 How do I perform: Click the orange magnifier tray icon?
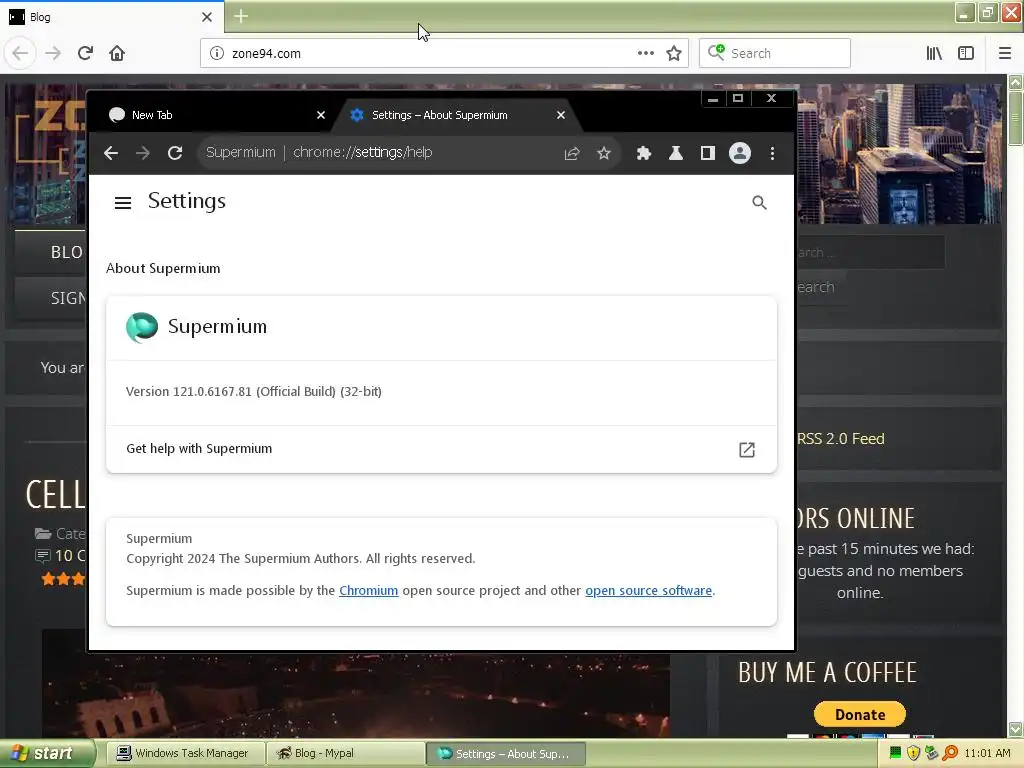coord(950,754)
